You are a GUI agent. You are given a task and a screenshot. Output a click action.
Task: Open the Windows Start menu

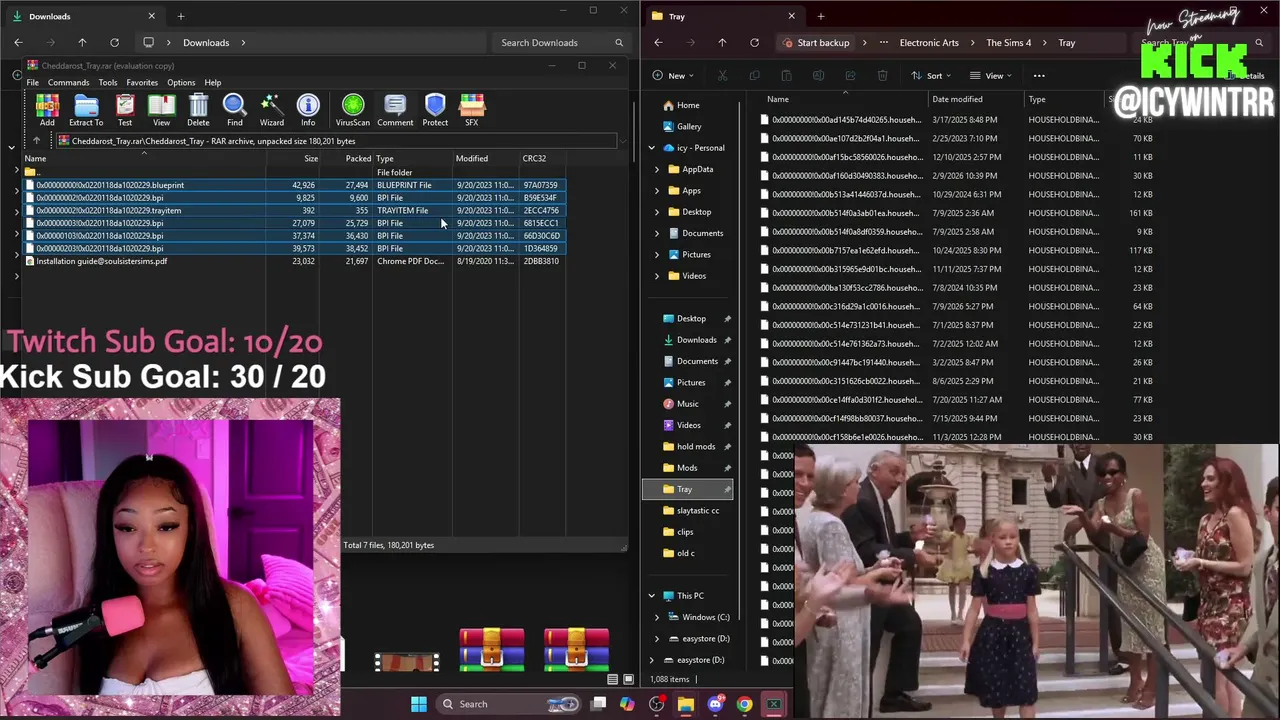419,704
